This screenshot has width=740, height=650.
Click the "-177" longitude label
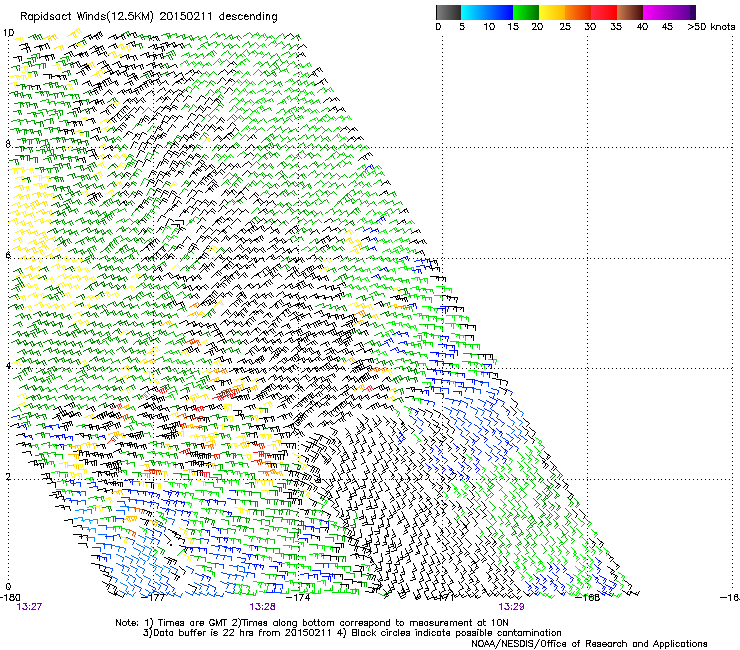(x=154, y=598)
